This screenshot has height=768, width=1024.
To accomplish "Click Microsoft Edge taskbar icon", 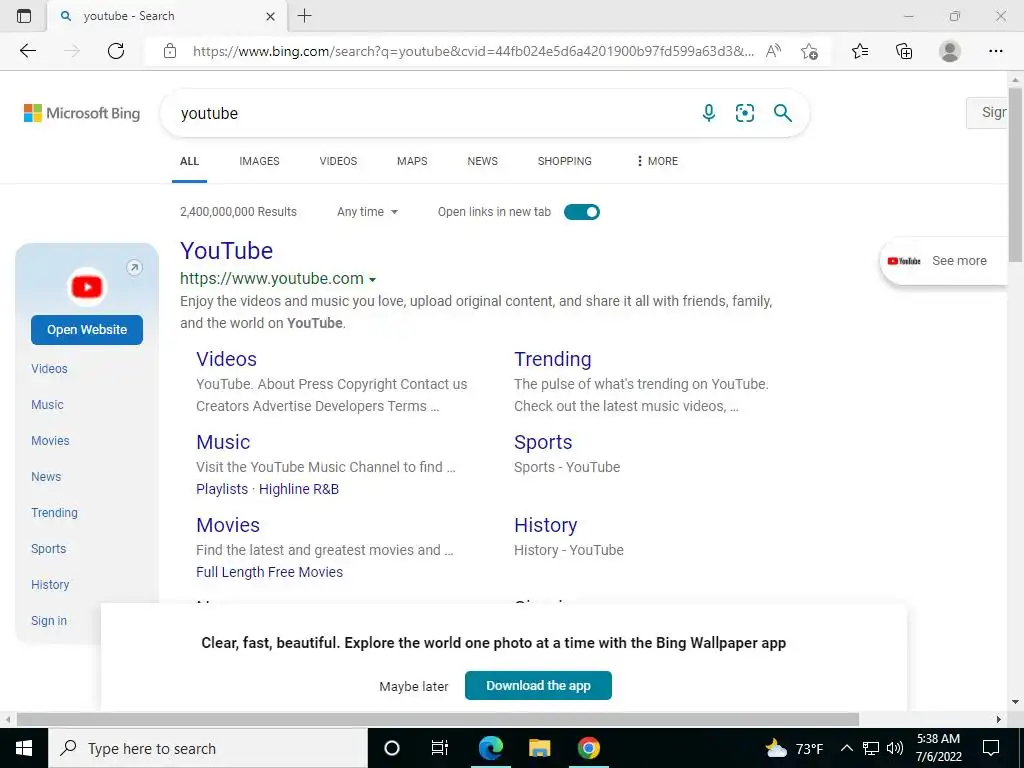I will pos(490,748).
